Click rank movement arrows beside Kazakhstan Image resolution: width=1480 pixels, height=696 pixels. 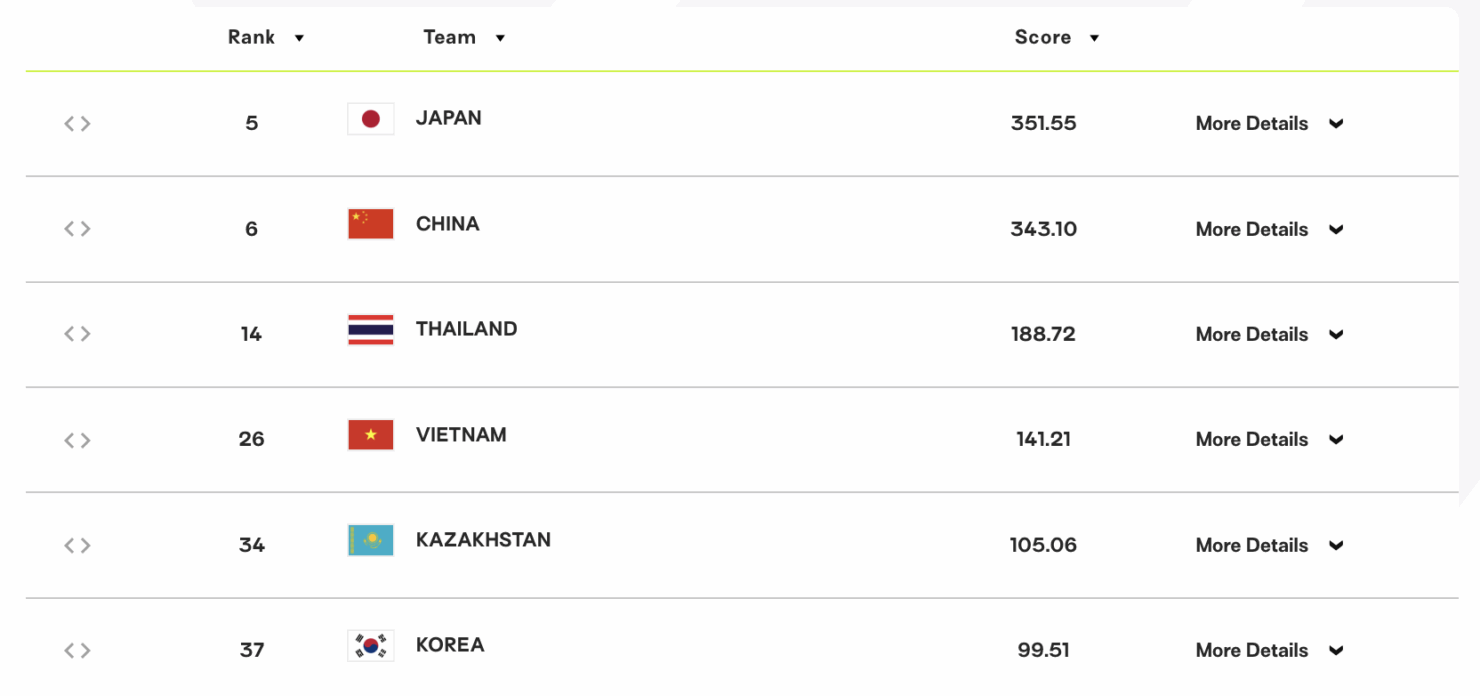tap(77, 546)
